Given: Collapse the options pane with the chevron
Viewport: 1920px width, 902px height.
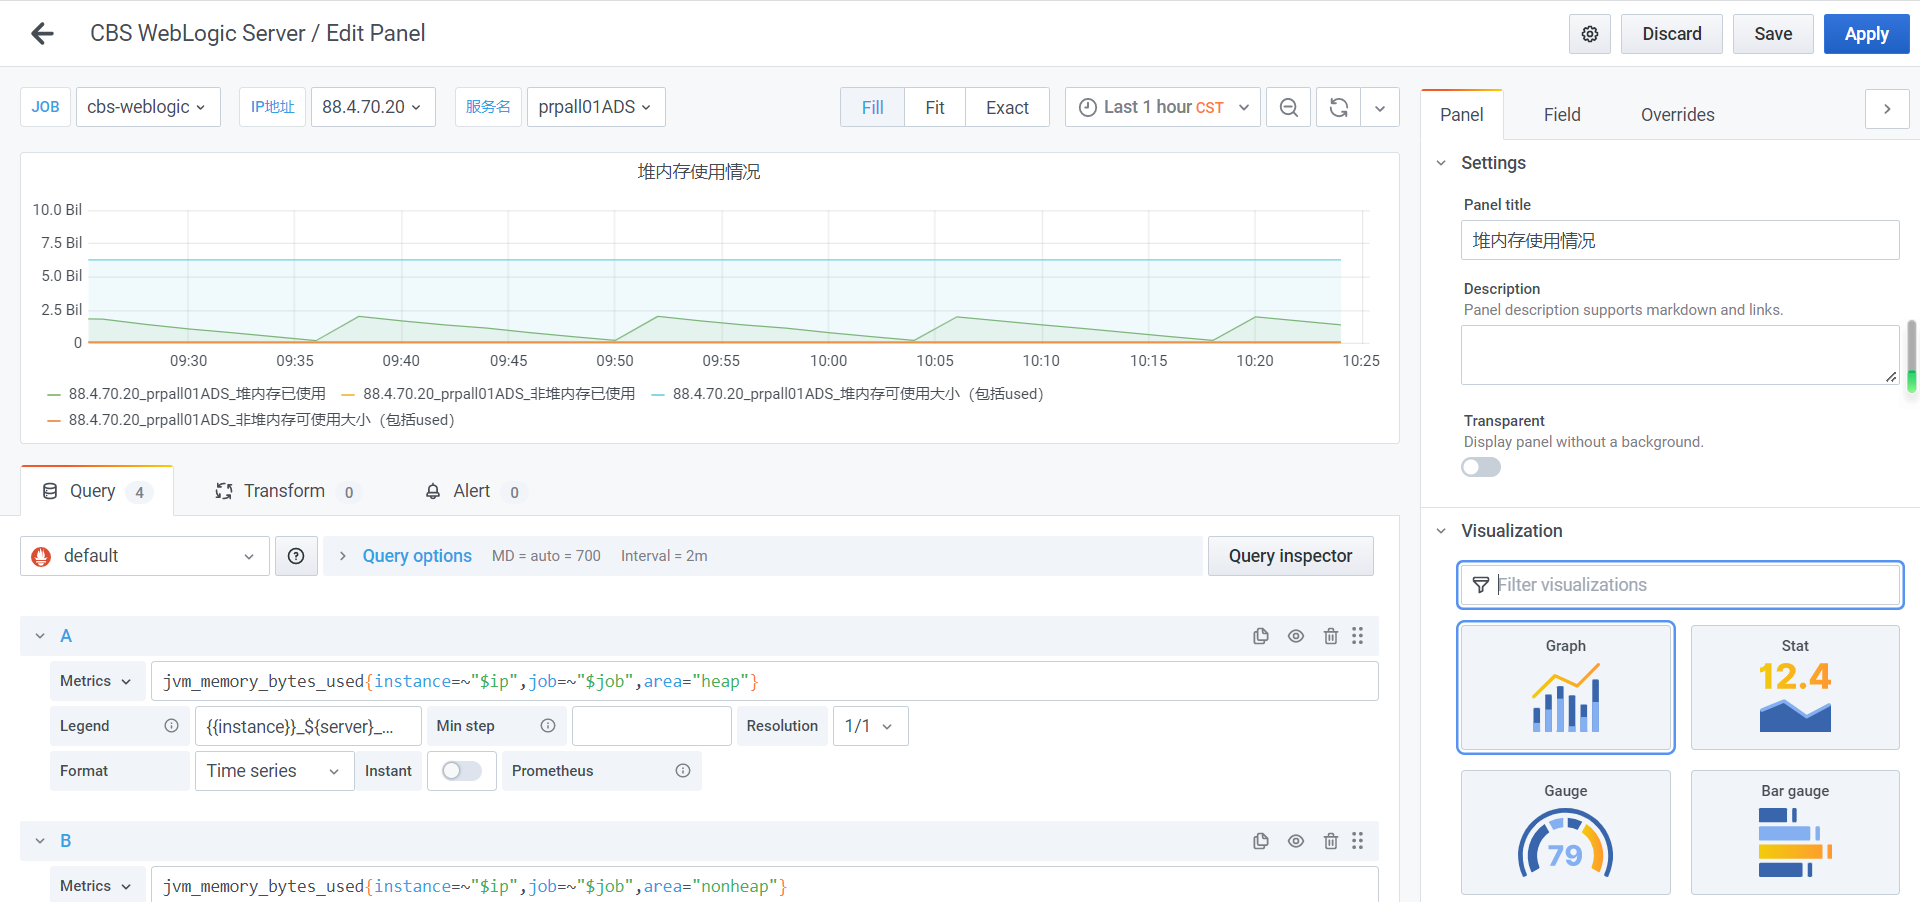Looking at the screenshot, I should click(x=1887, y=109).
